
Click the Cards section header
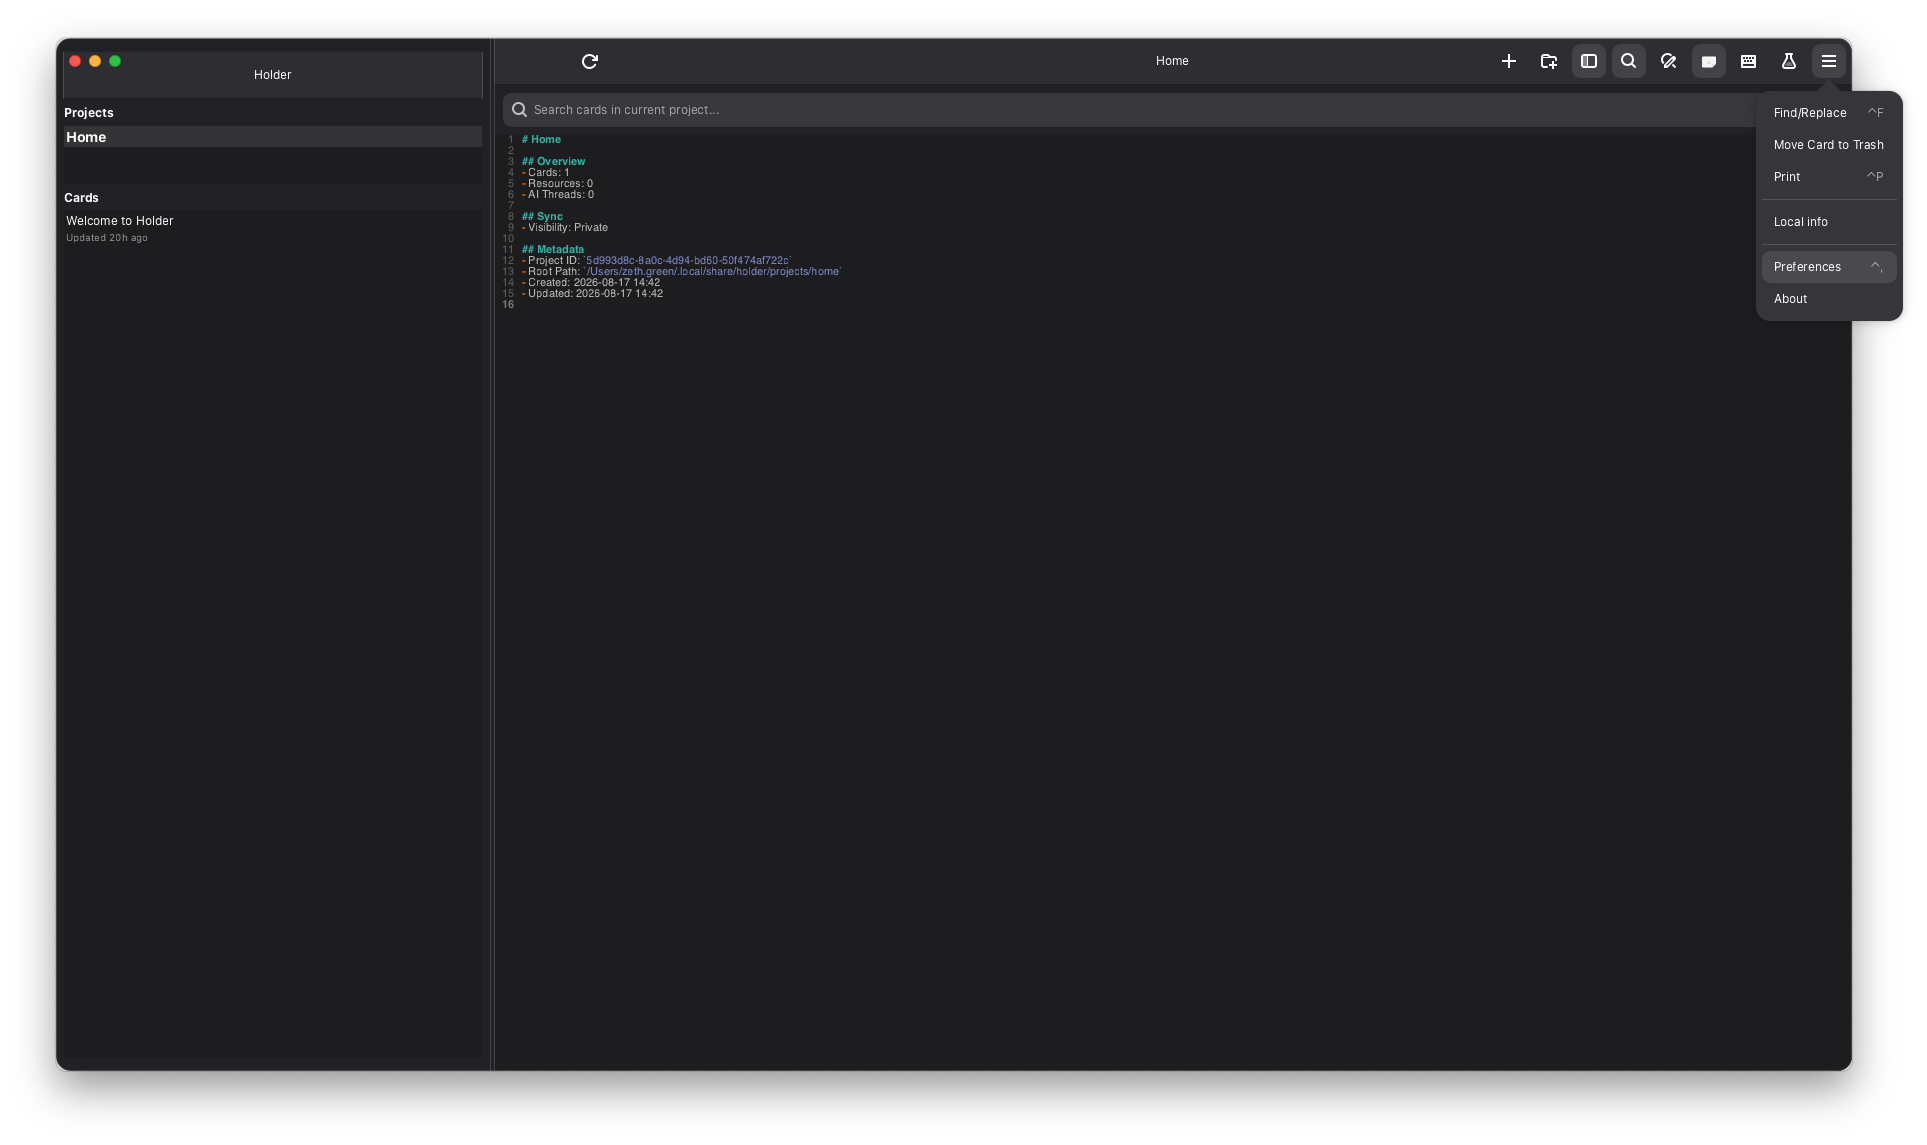(x=81, y=198)
